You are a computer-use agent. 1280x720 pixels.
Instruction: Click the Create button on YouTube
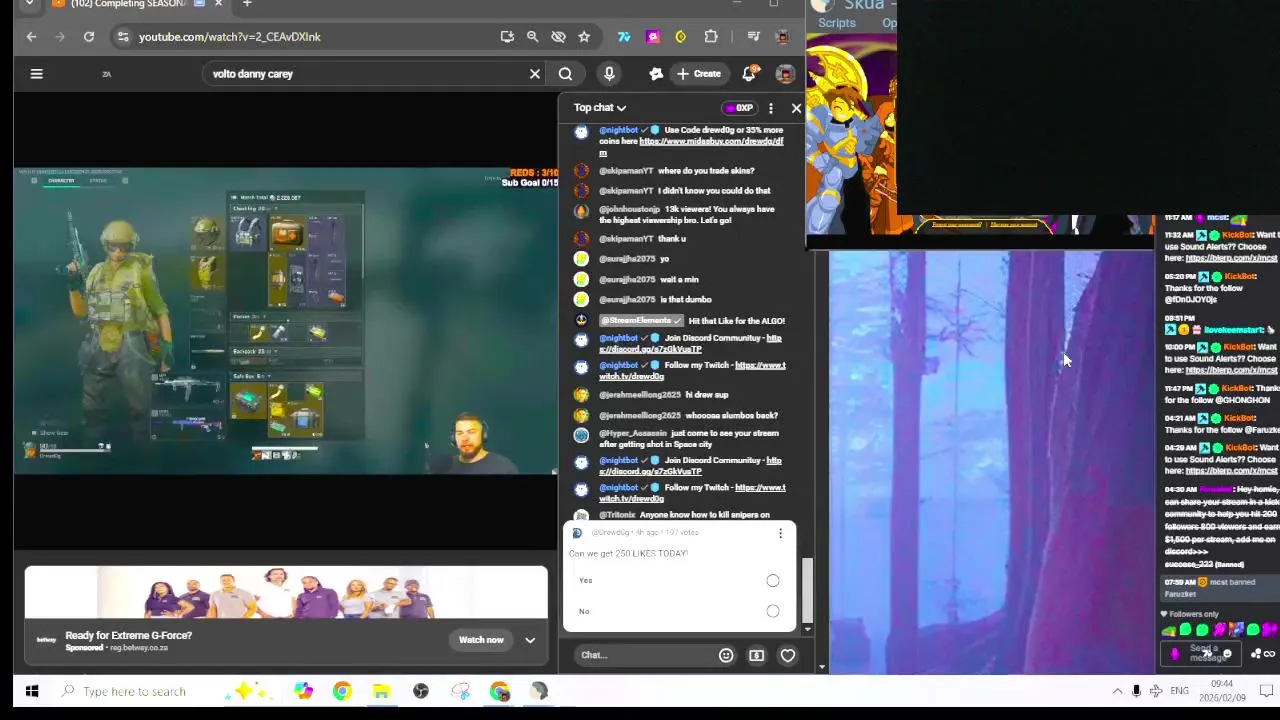[x=698, y=74]
